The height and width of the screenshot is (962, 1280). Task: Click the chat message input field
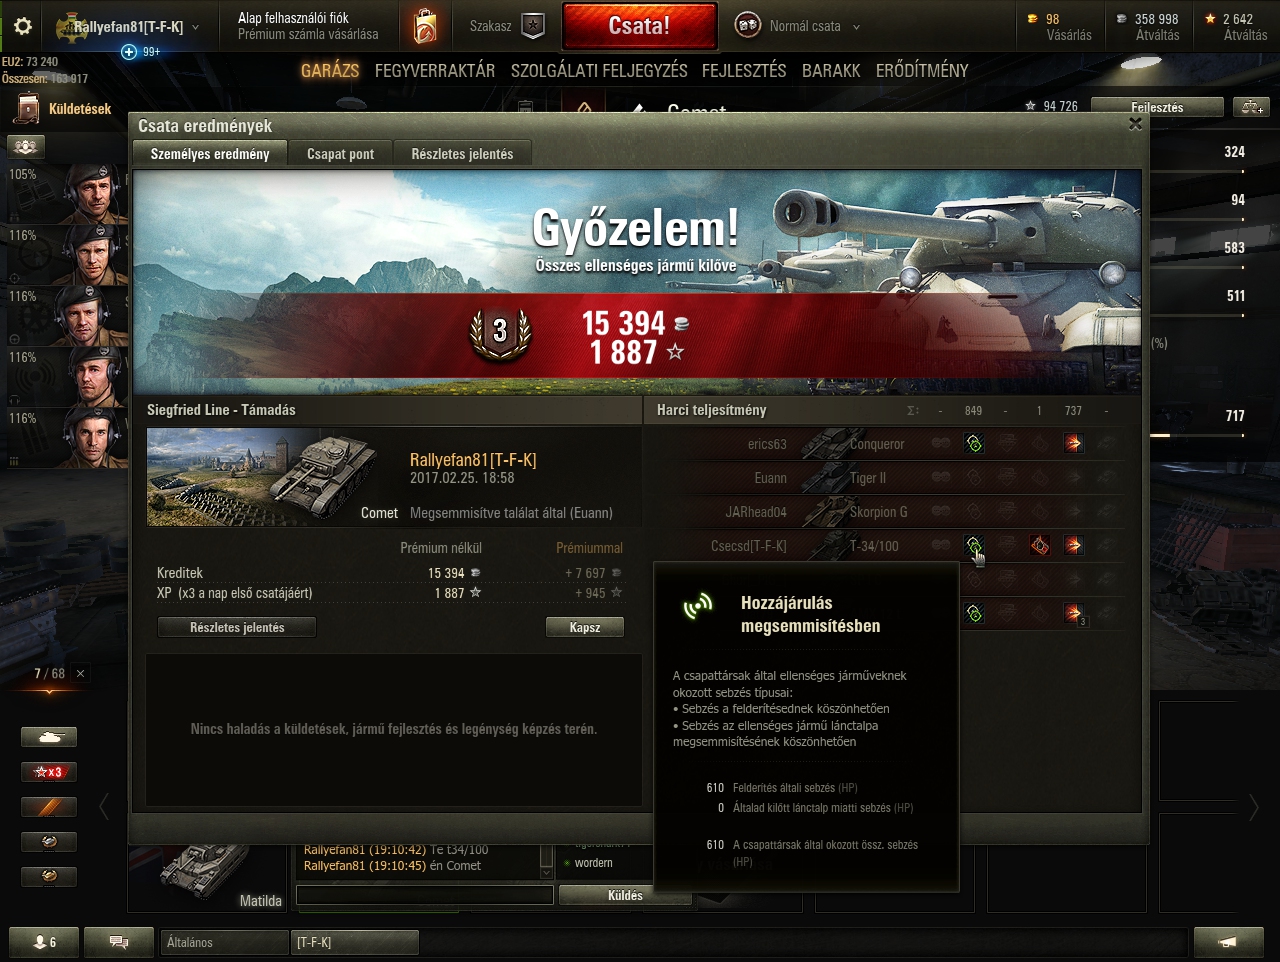tap(425, 895)
